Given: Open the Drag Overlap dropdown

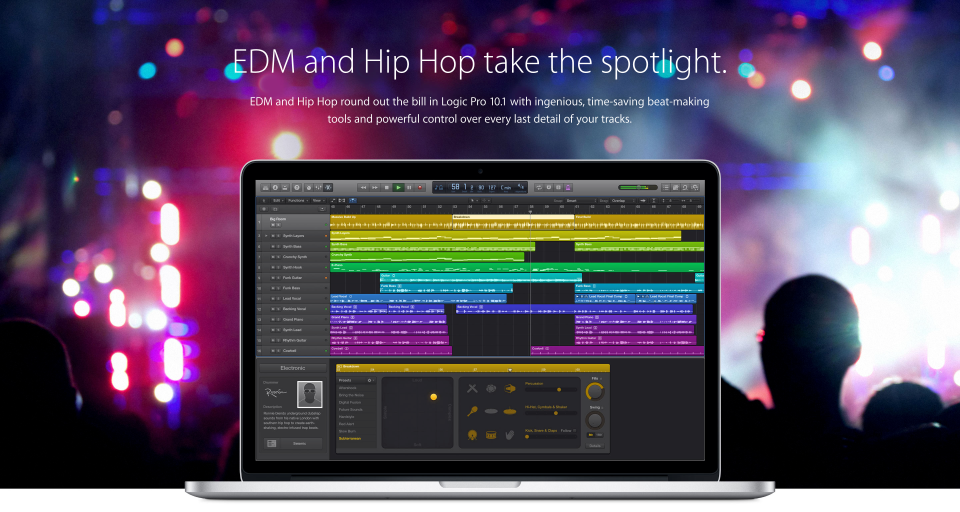Looking at the screenshot, I should point(623,200).
